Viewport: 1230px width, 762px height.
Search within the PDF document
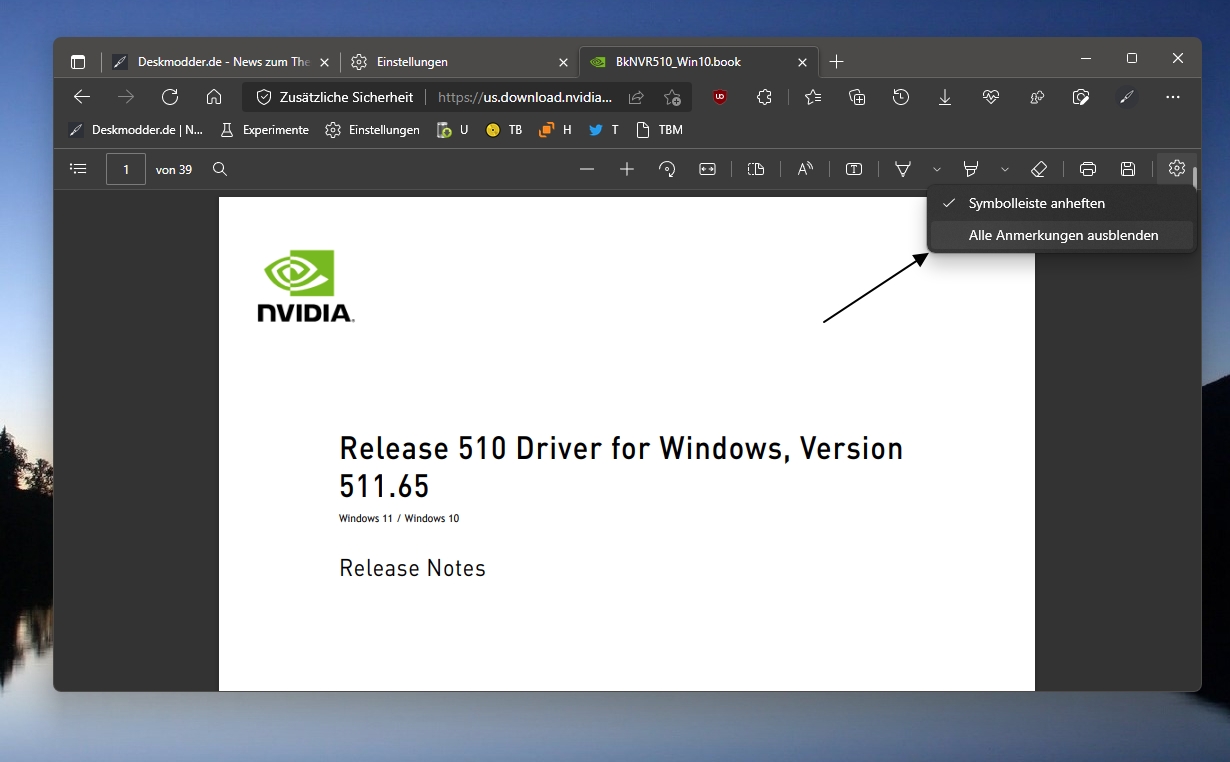(x=220, y=169)
